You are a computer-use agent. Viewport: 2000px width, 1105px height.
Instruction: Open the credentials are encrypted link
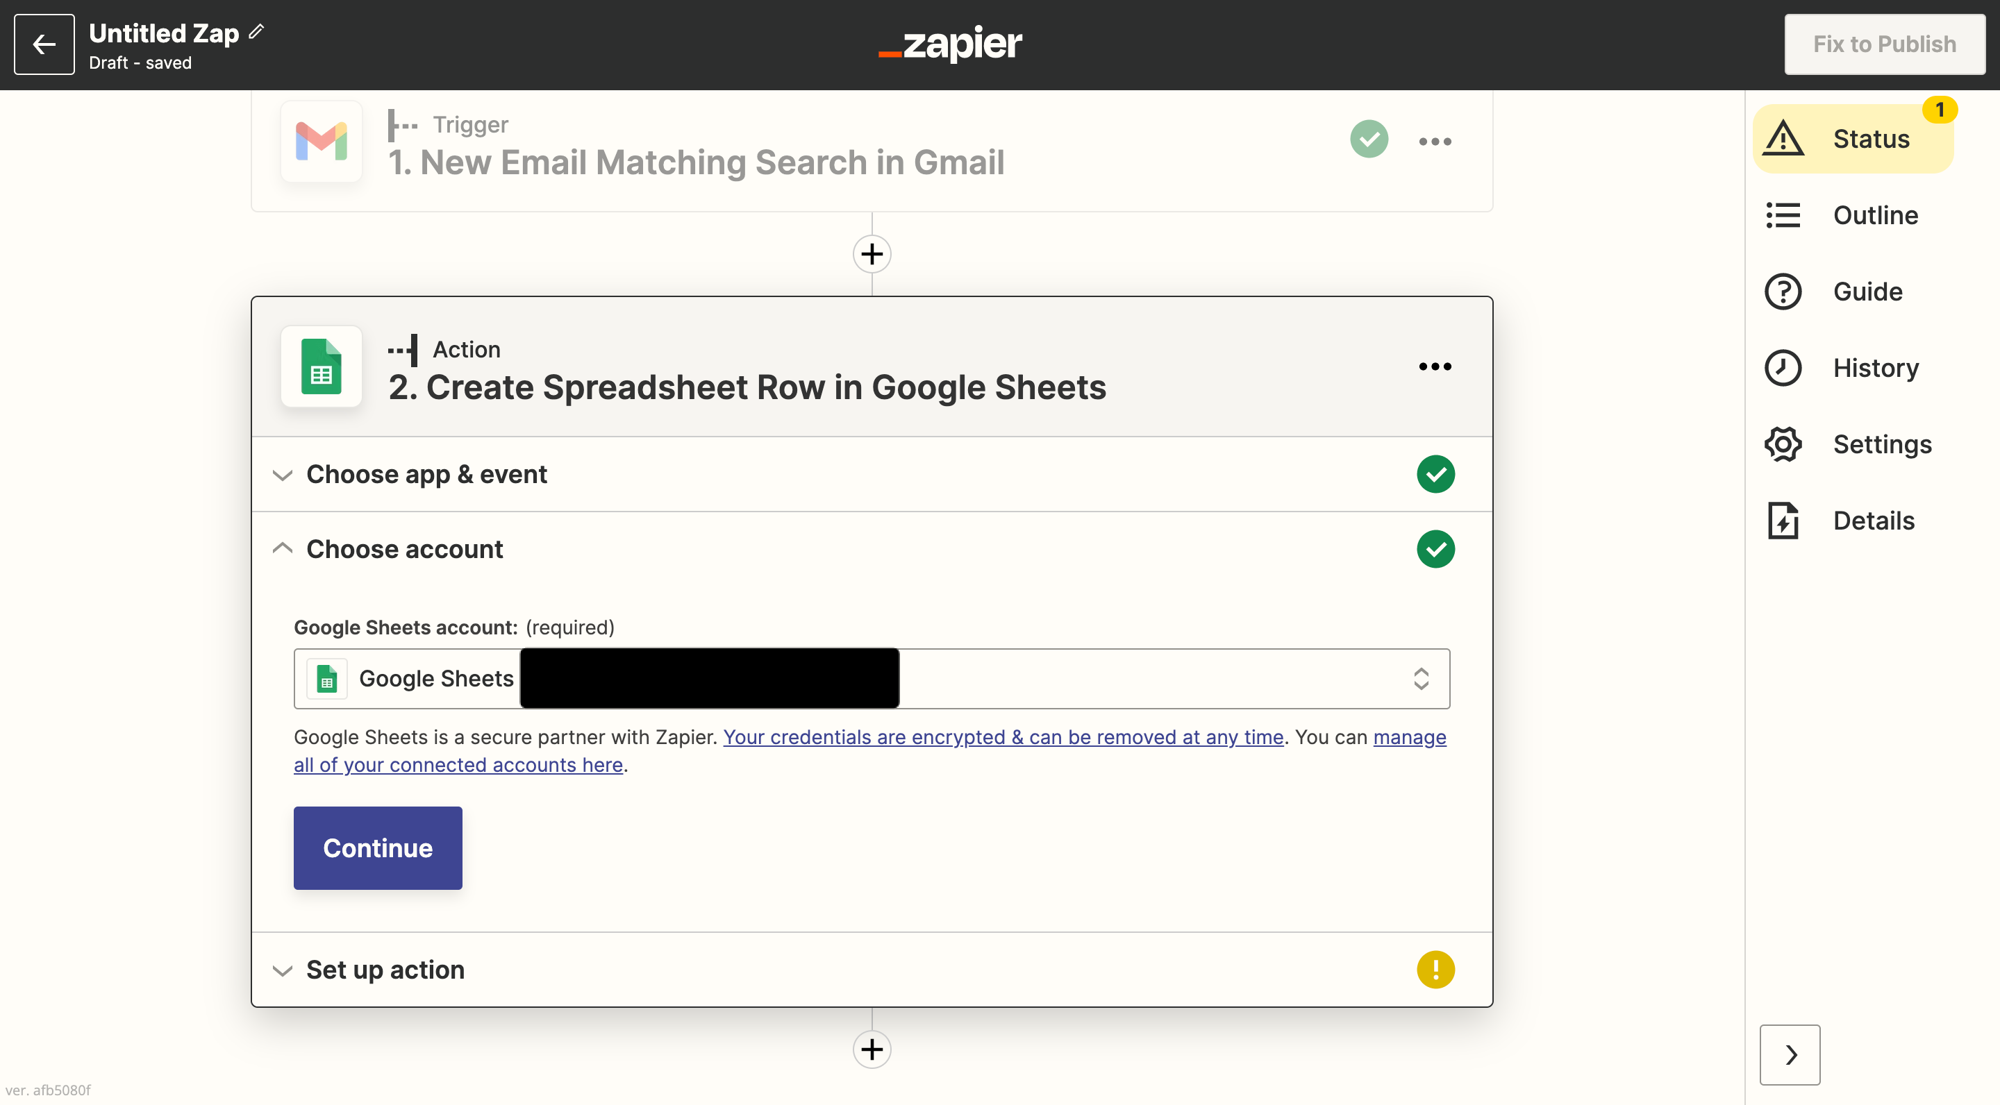(x=1003, y=737)
